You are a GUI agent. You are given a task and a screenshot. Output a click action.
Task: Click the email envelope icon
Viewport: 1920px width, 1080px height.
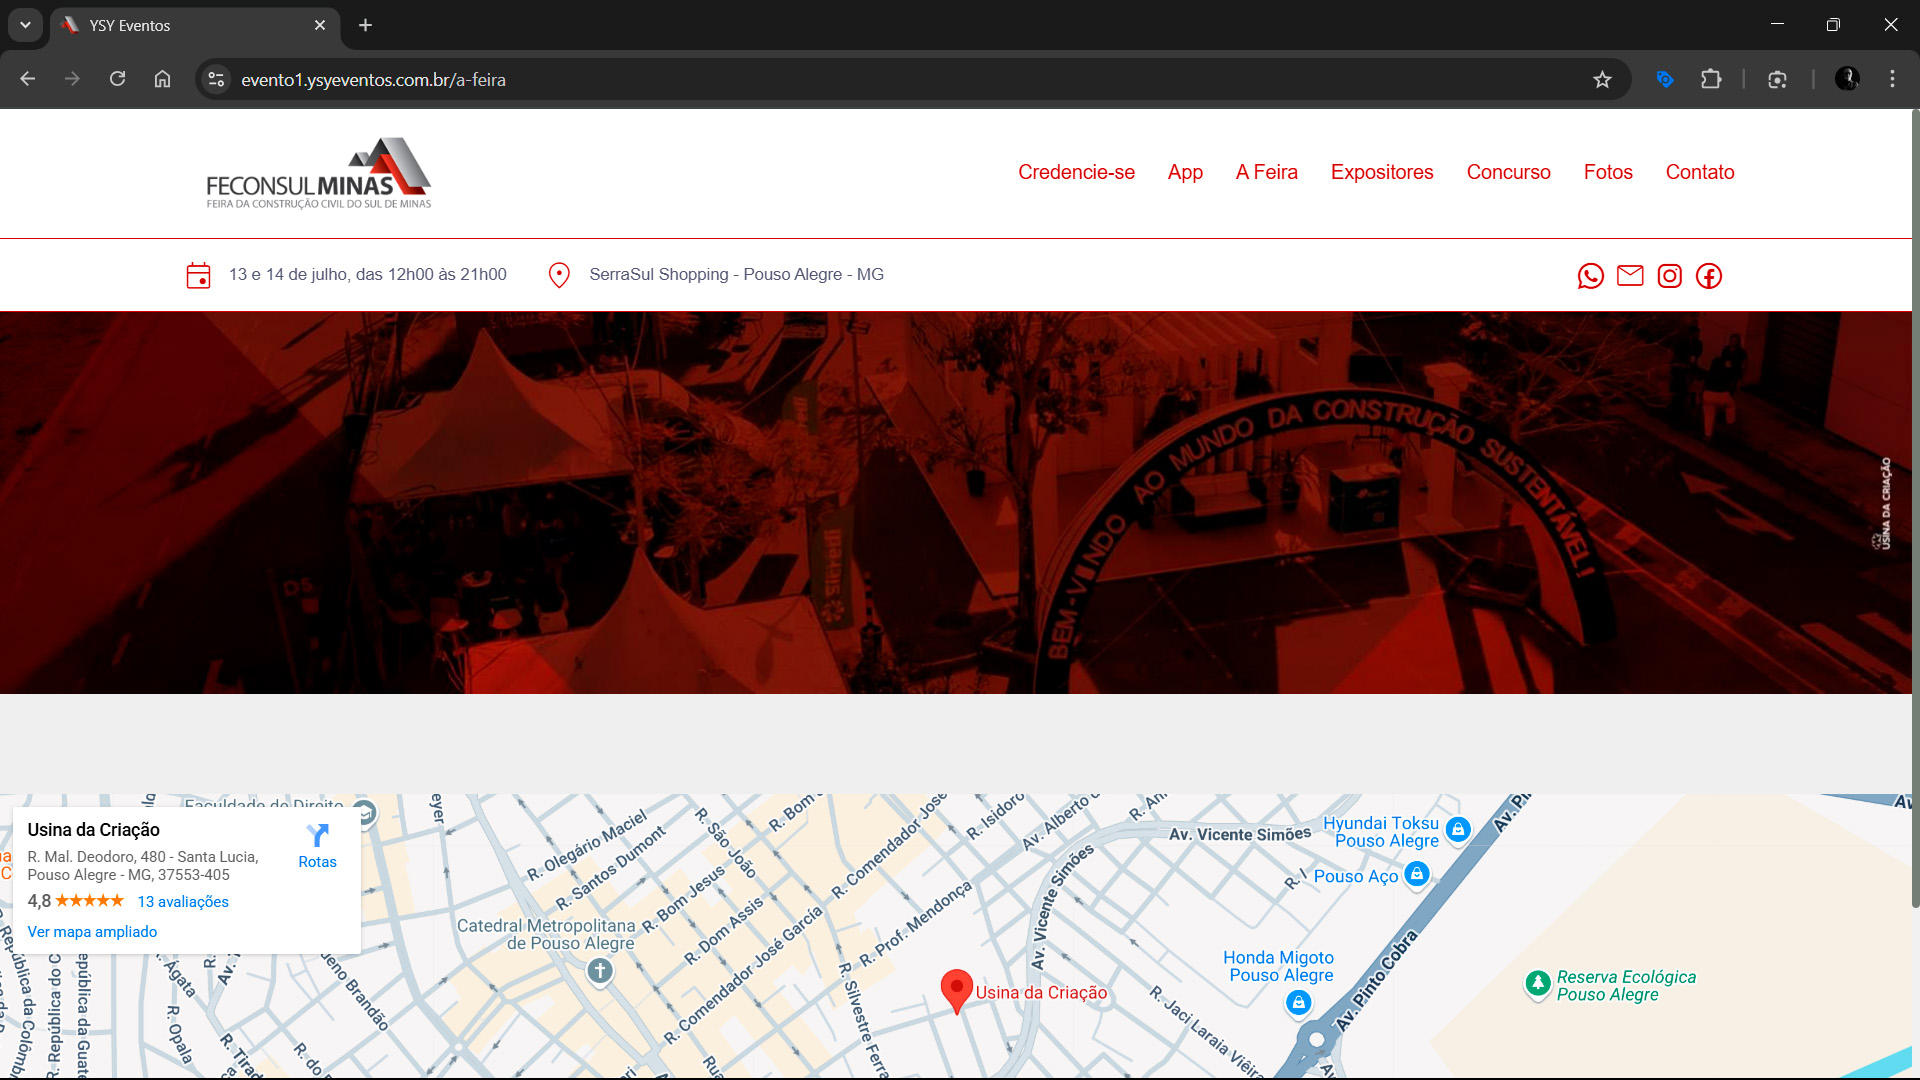tap(1630, 276)
